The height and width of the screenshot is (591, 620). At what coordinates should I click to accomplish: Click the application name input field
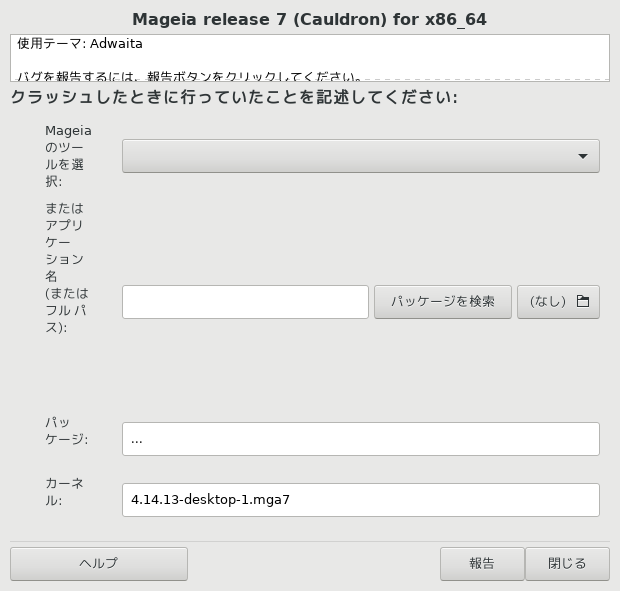[245, 302]
